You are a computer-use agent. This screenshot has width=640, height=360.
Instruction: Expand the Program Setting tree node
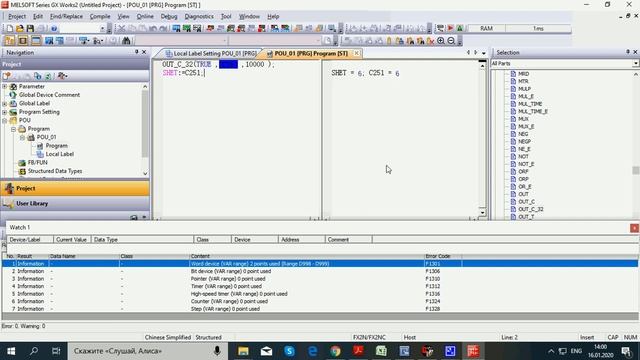click(x=4, y=112)
